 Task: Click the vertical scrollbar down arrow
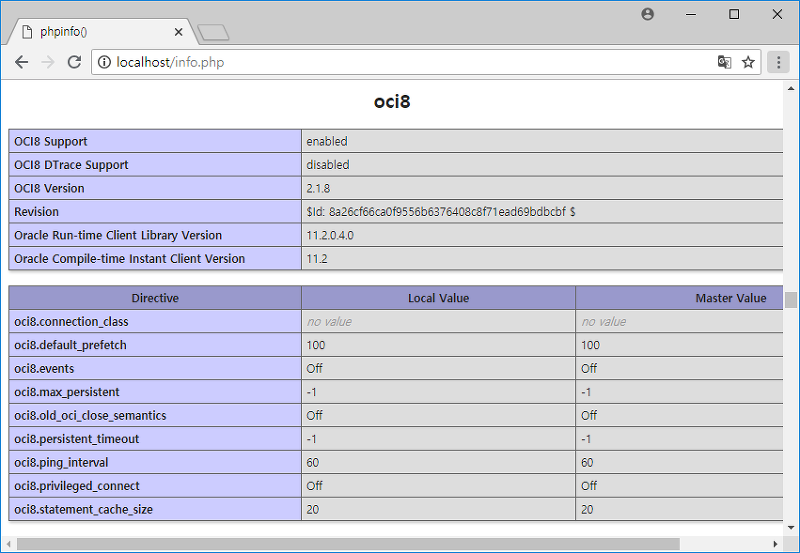tap(791, 527)
